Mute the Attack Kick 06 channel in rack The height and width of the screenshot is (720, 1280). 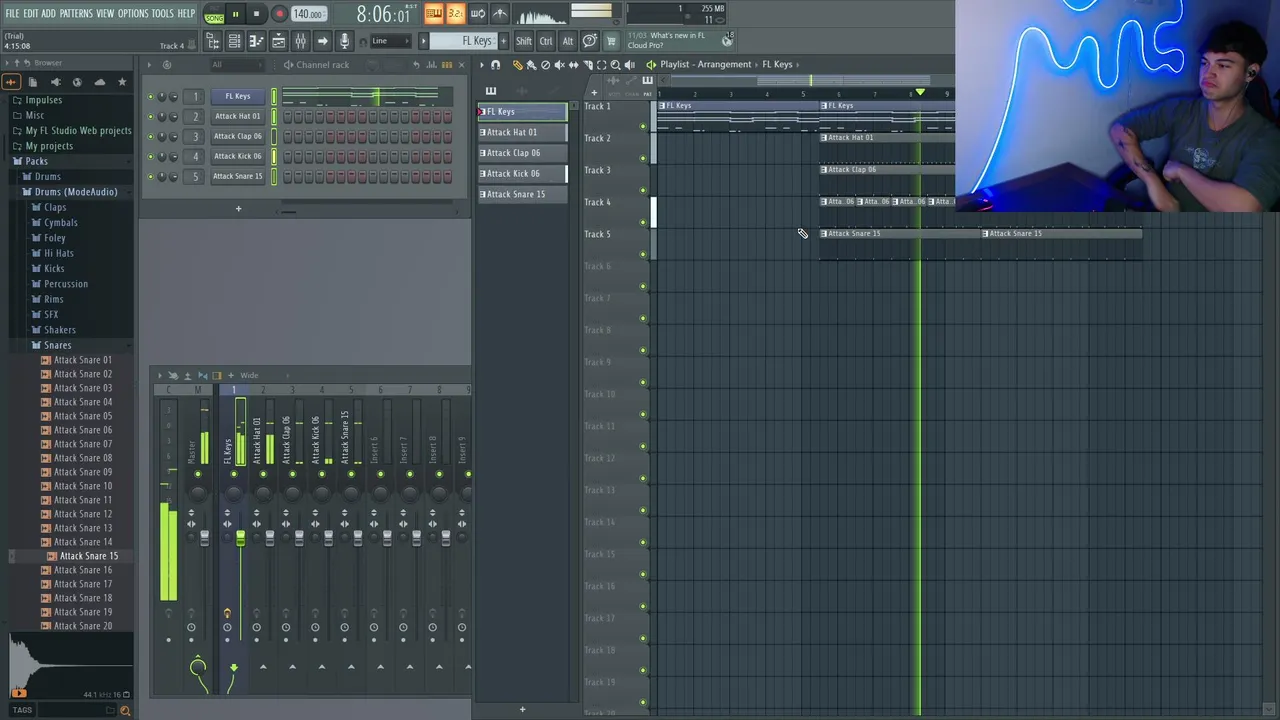point(150,156)
